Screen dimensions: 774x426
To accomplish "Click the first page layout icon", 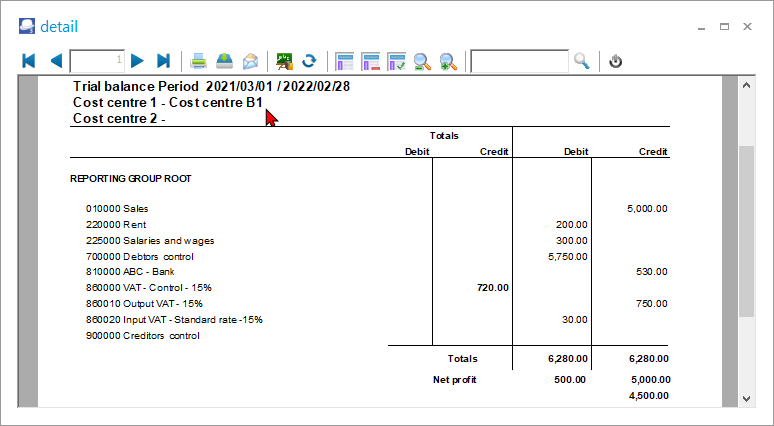I will click(345, 61).
